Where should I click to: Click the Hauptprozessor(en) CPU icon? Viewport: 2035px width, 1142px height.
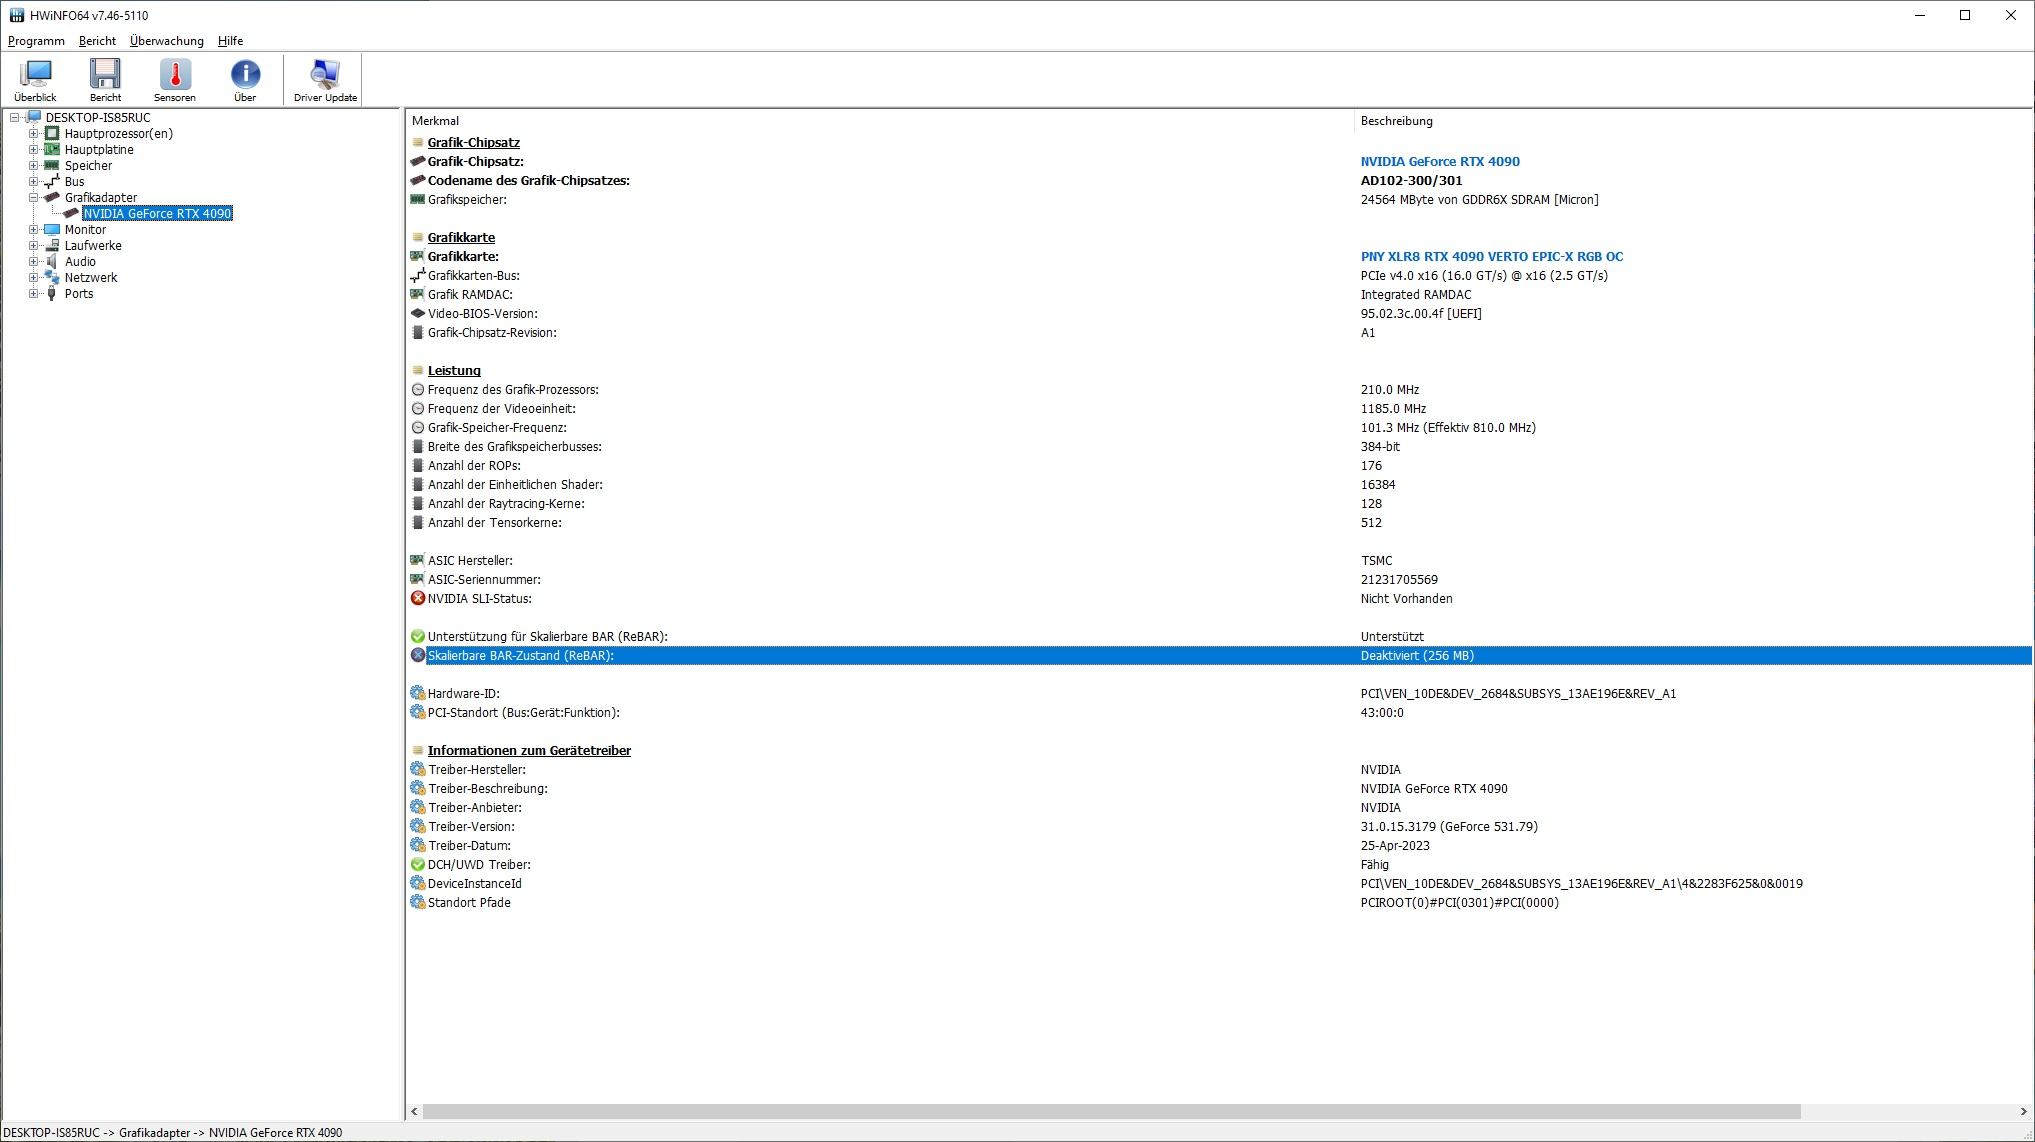coord(52,134)
